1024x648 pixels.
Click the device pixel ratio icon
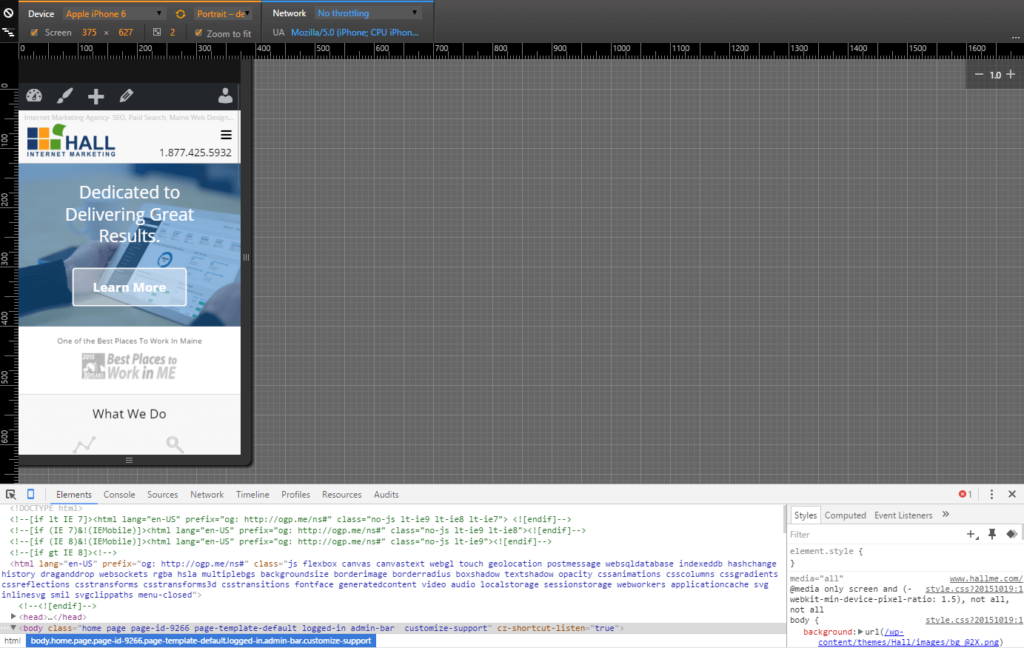(157, 32)
